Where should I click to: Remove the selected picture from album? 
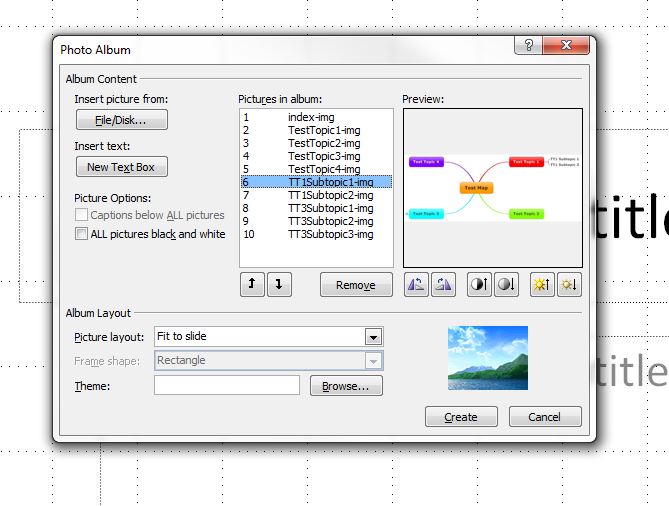[356, 285]
